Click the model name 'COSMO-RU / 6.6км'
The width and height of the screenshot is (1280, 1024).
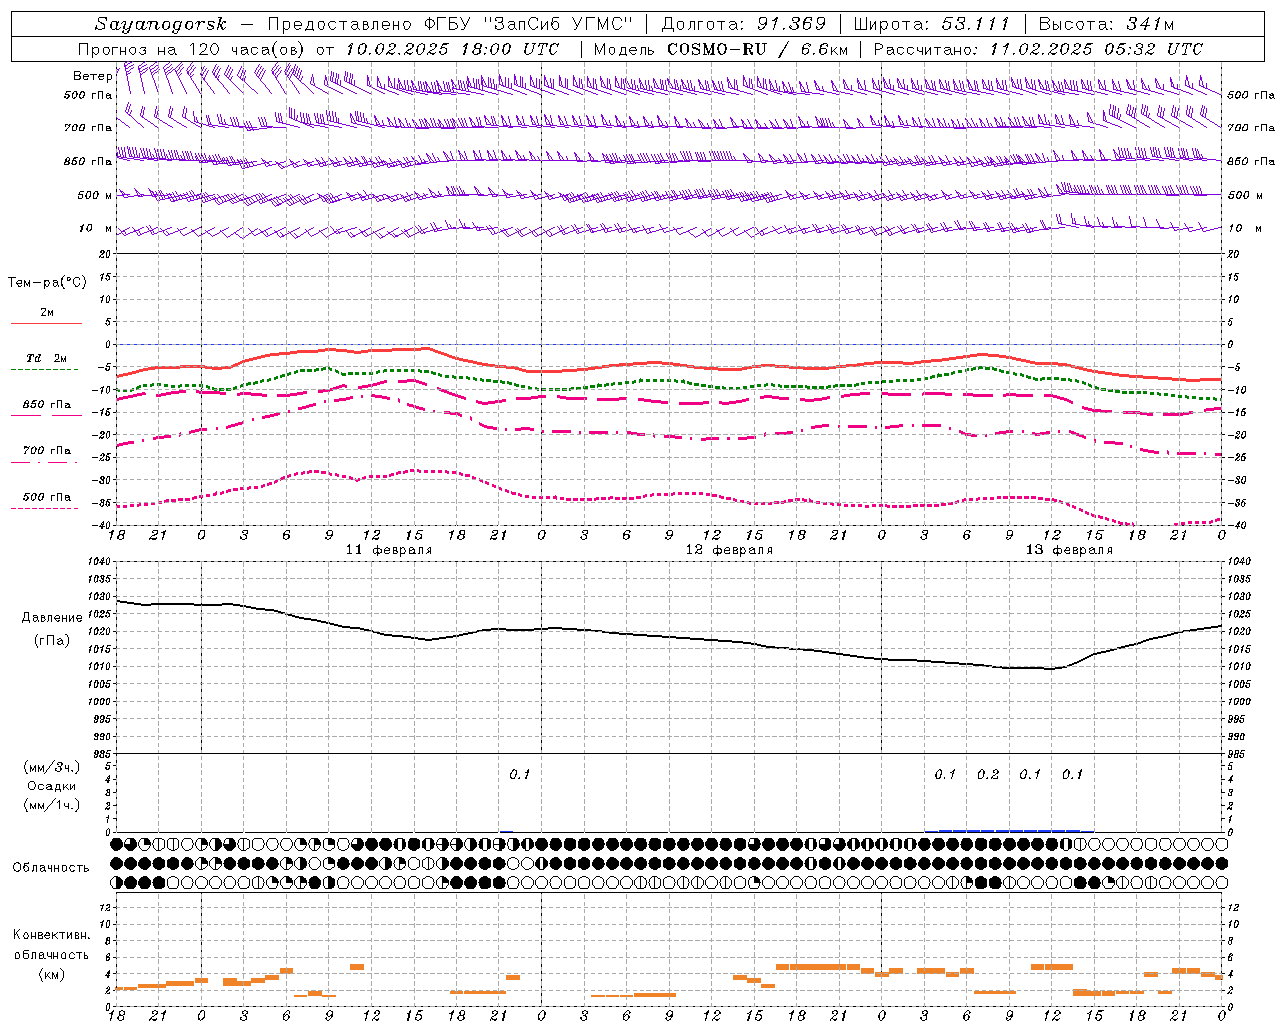(x=758, y=49)
